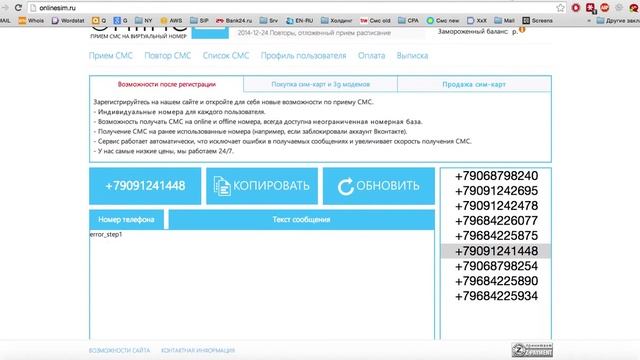The width and height of the screenshot is (640, 360).
Task: Switch to Покупка сим-карт и 3g модемов tab
Action: coord(320,84)
